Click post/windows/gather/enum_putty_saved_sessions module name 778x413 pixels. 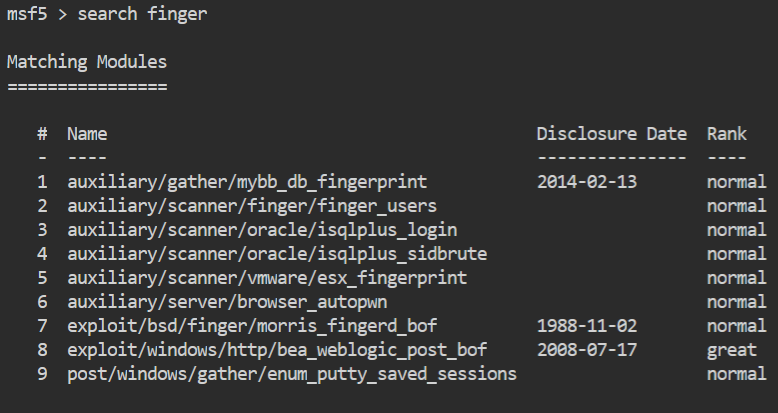coord(291,374)
